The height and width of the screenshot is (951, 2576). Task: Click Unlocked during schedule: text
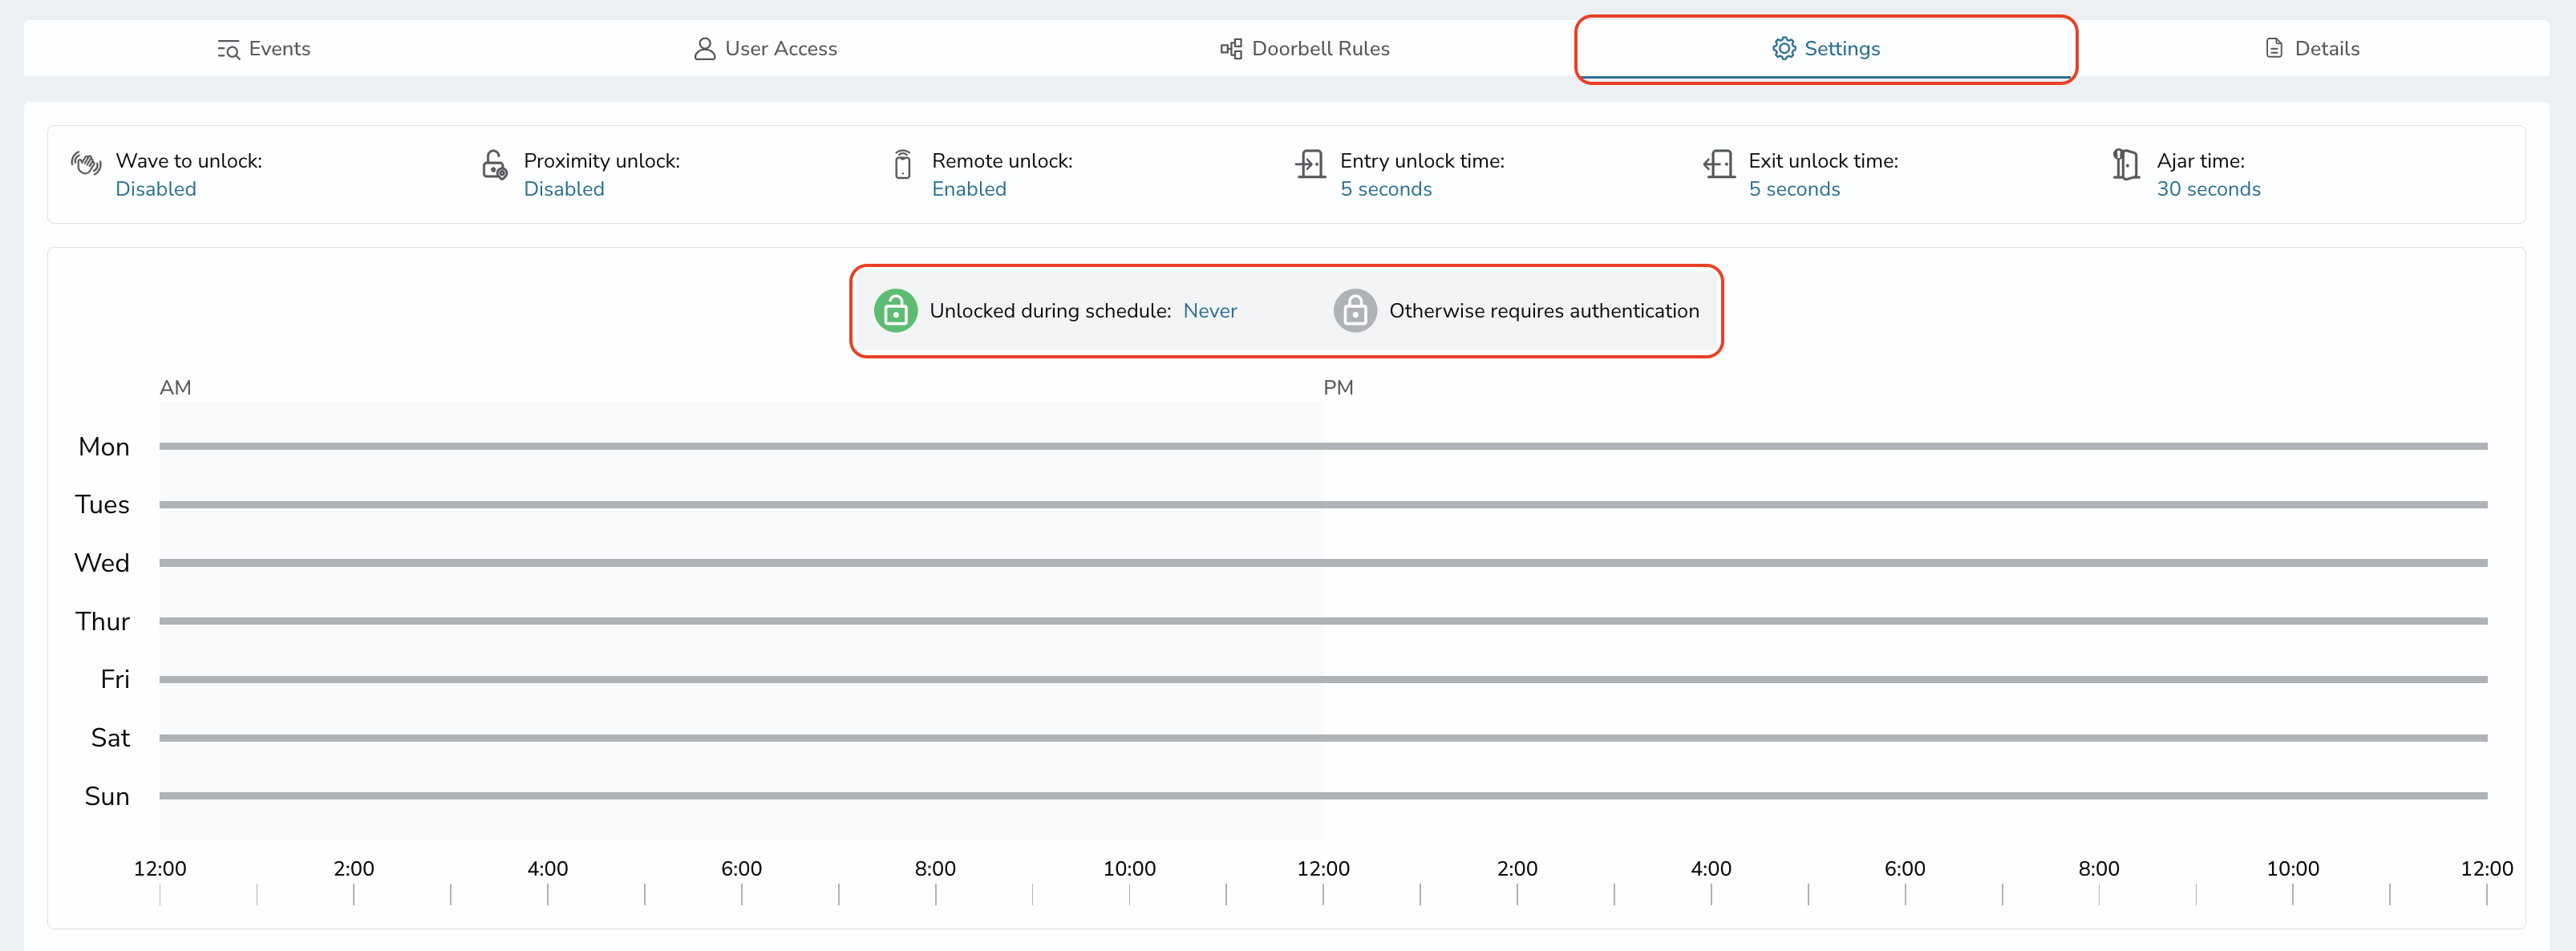click(1050, 311)
